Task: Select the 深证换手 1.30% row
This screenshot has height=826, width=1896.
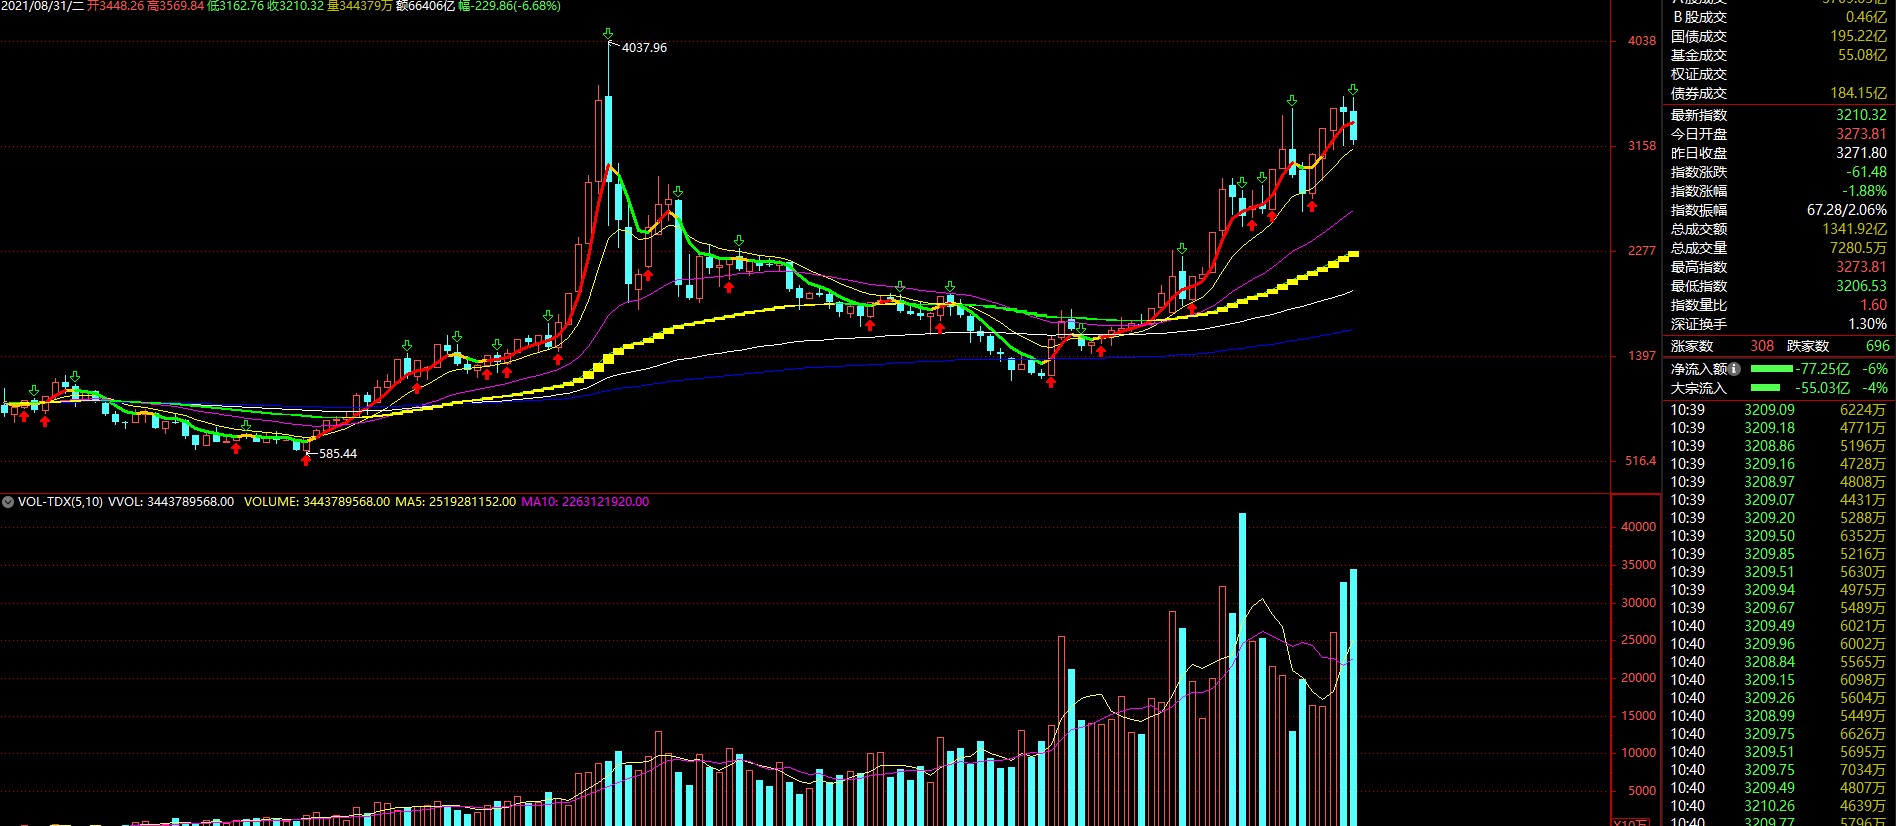Action: tap(1779, 324)
